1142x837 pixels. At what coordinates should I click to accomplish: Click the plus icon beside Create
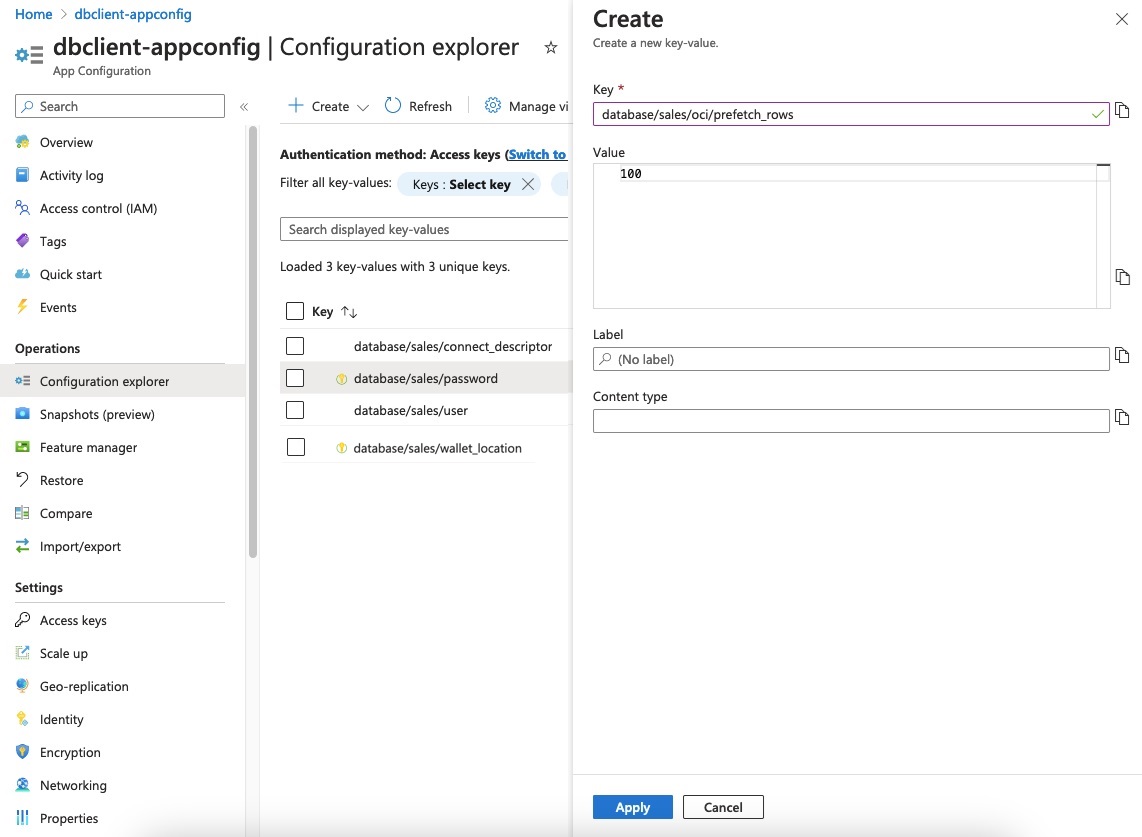[x=296, y=106]
